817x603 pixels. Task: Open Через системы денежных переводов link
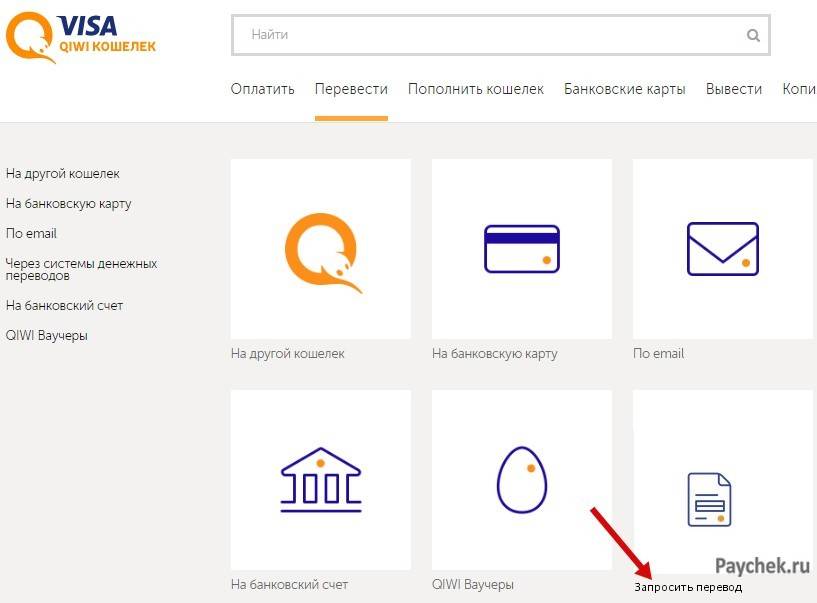tap(81, 269)
